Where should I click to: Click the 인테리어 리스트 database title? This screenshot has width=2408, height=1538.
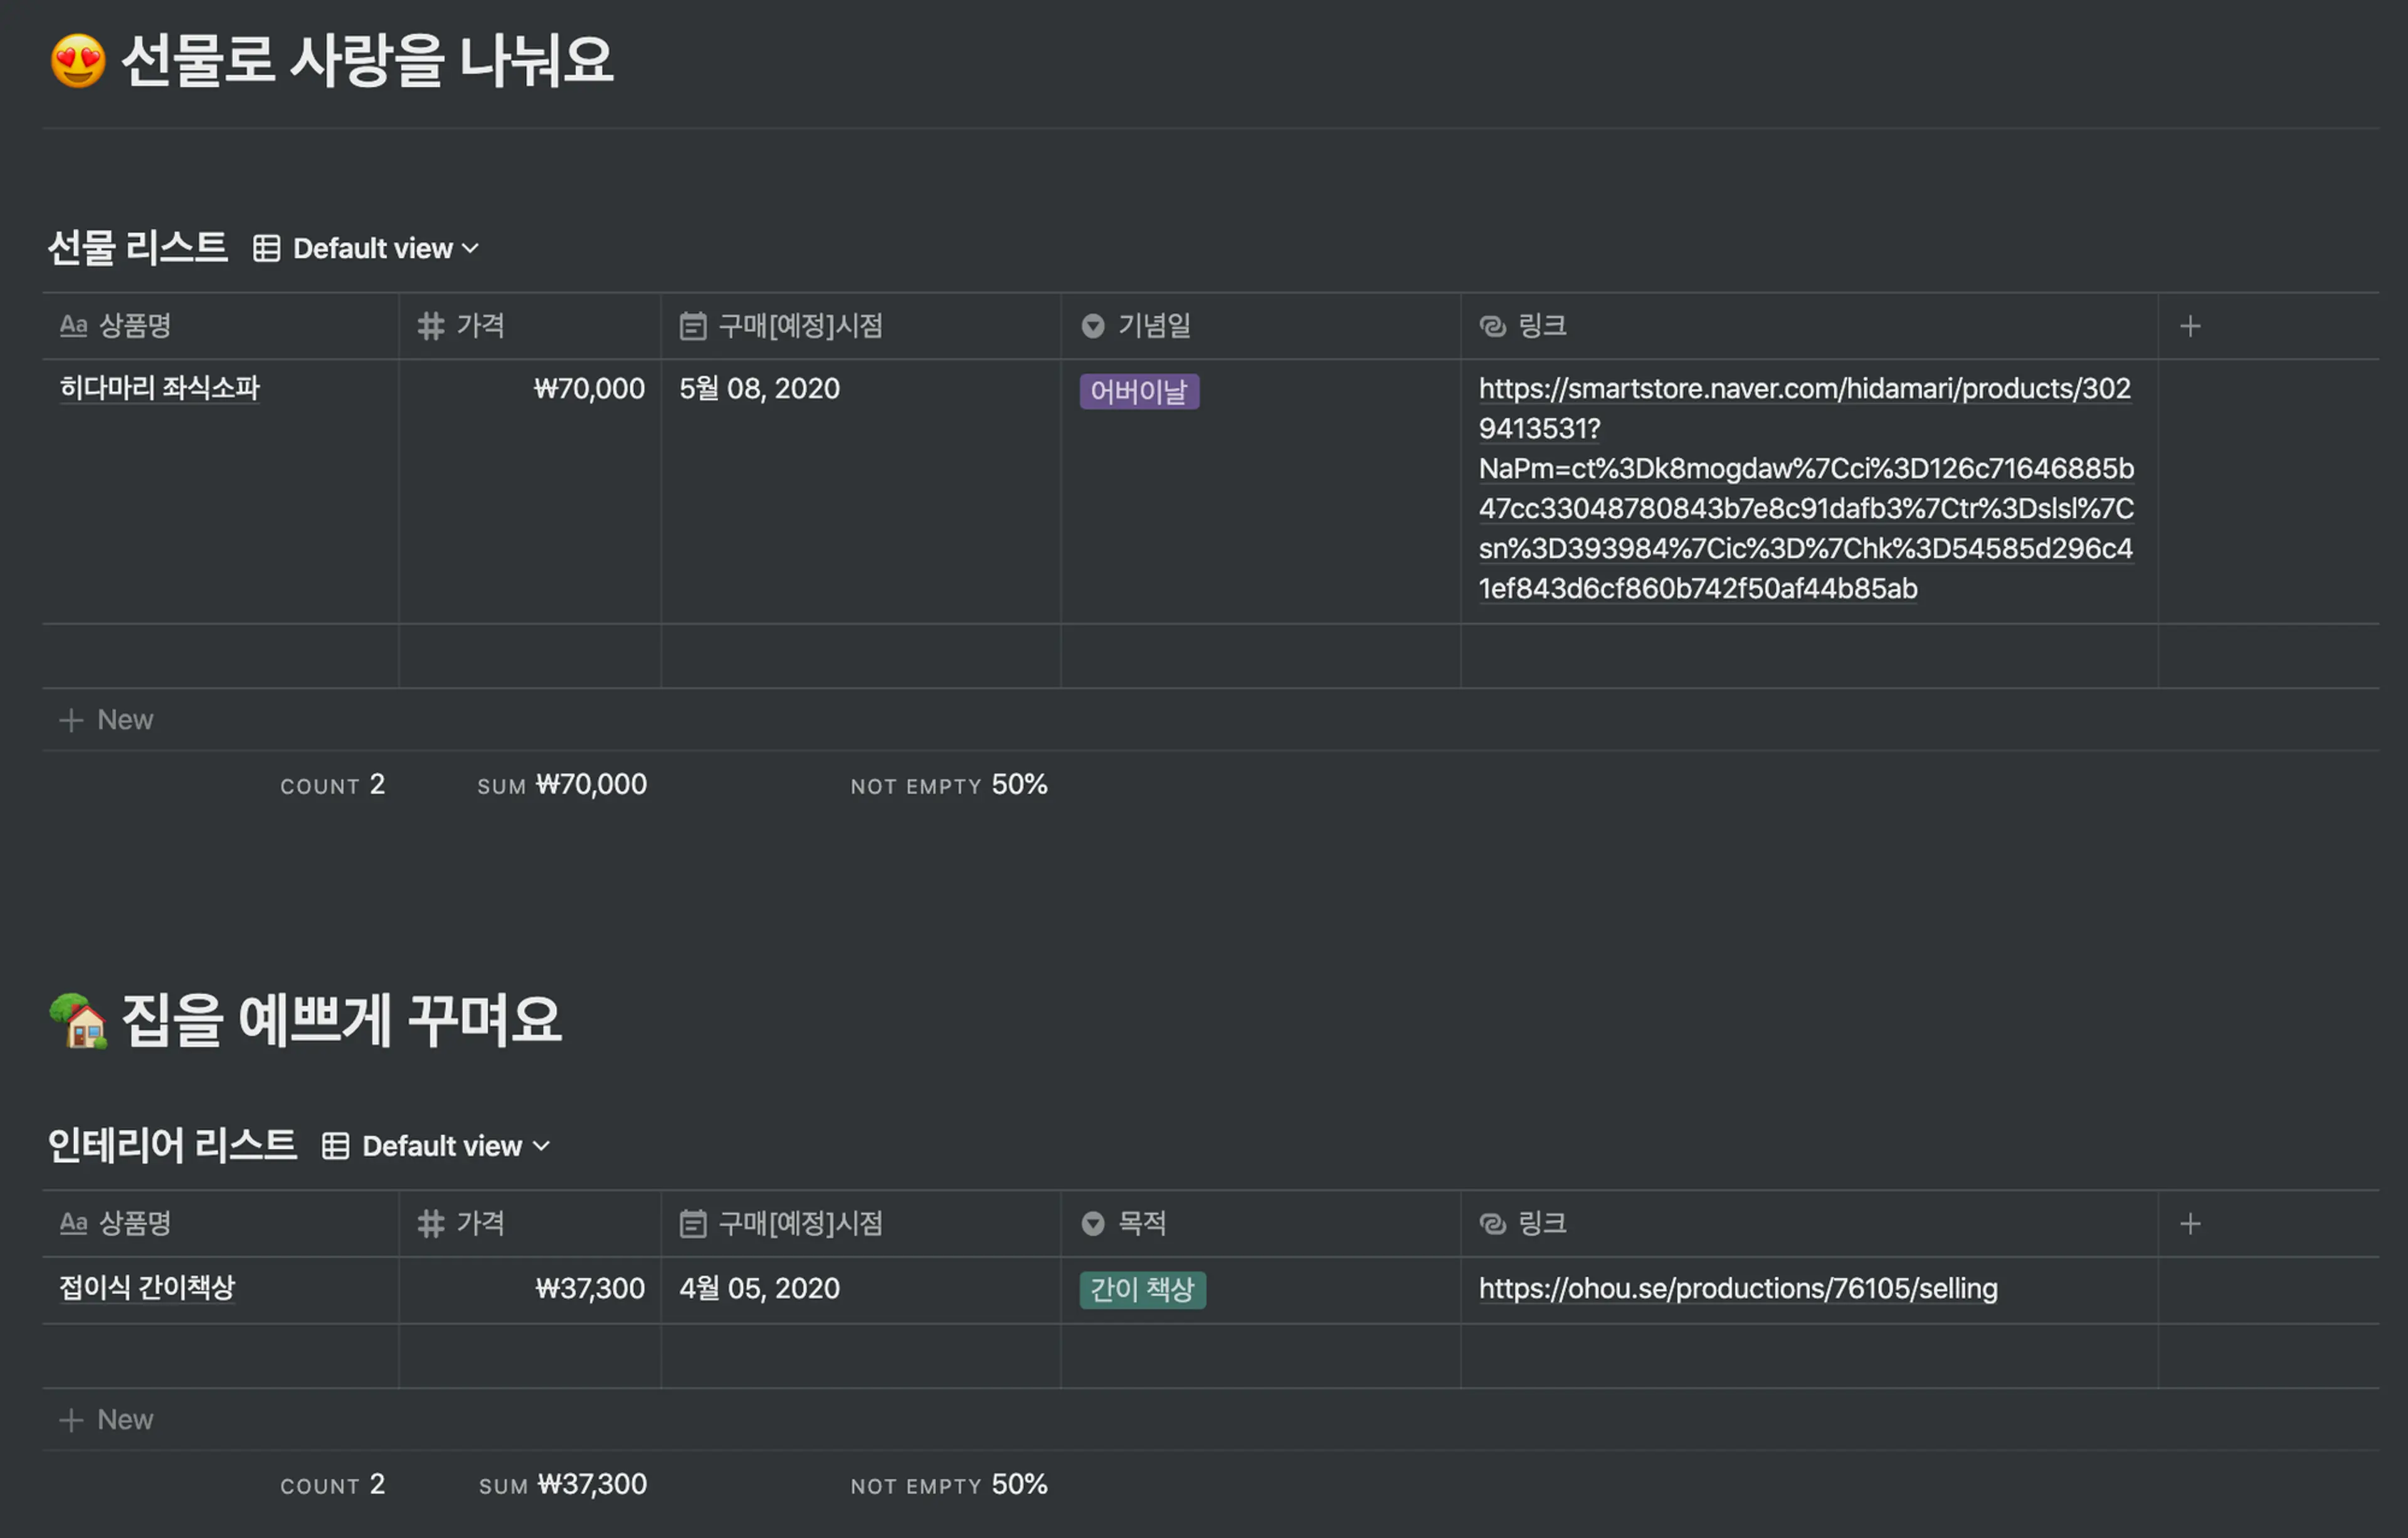tap(172, 1146)
